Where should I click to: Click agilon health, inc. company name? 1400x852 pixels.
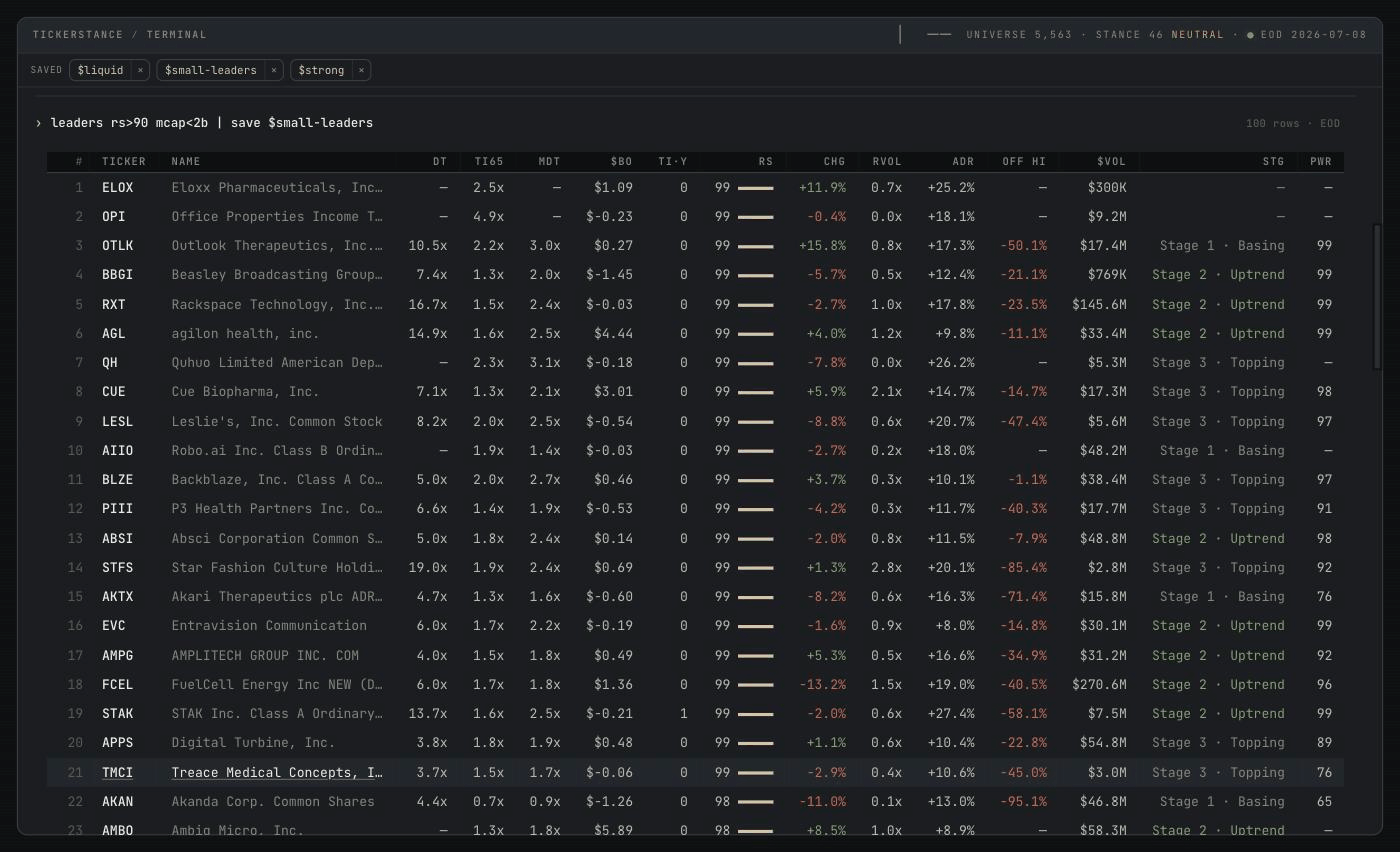point(245,333)
